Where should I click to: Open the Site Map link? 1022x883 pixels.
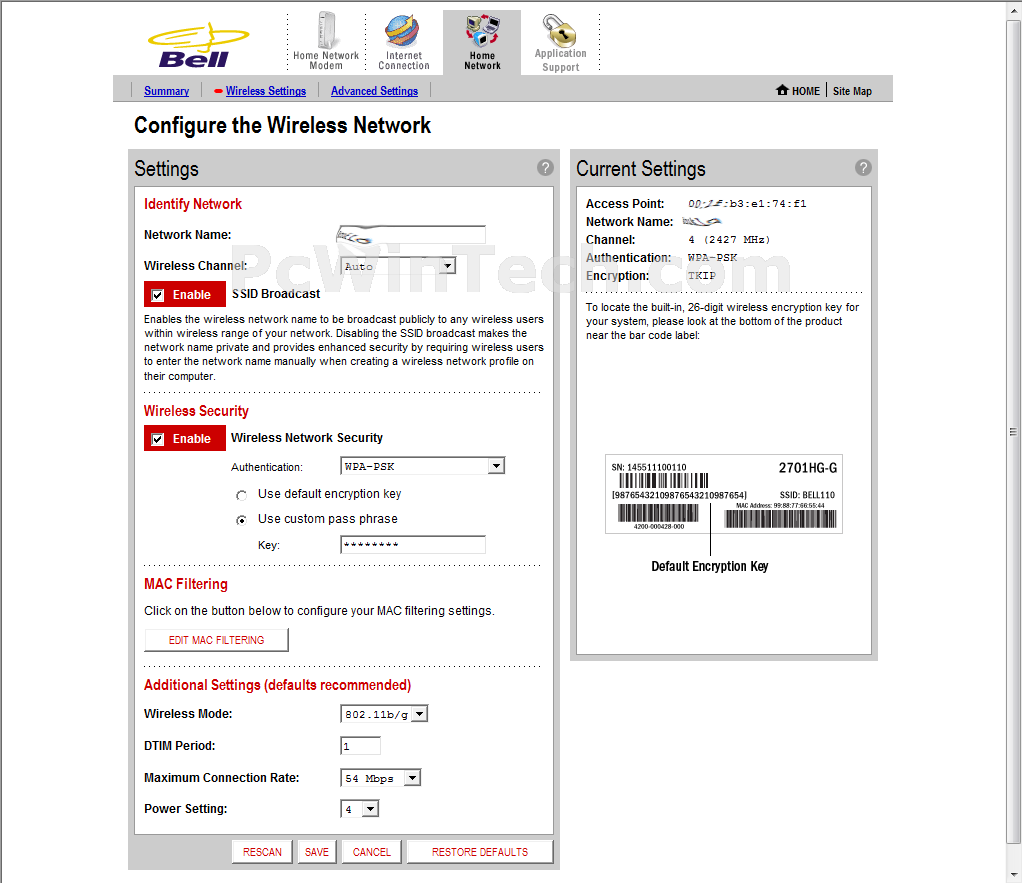click(852, 91)
